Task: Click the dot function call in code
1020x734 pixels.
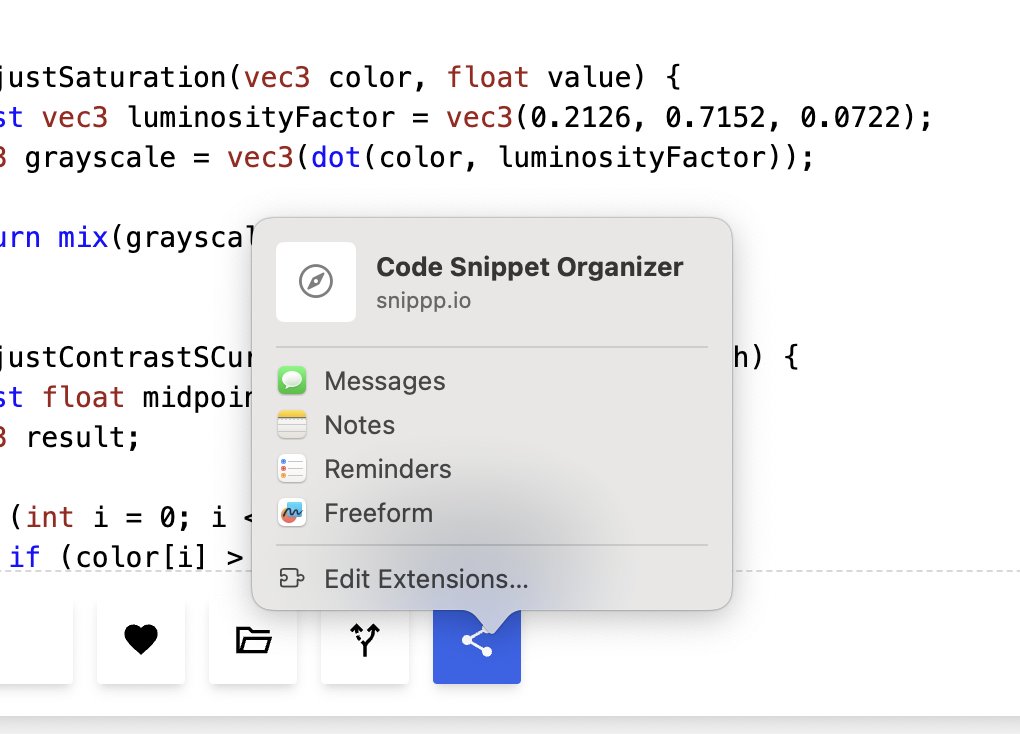Action: 336,157
